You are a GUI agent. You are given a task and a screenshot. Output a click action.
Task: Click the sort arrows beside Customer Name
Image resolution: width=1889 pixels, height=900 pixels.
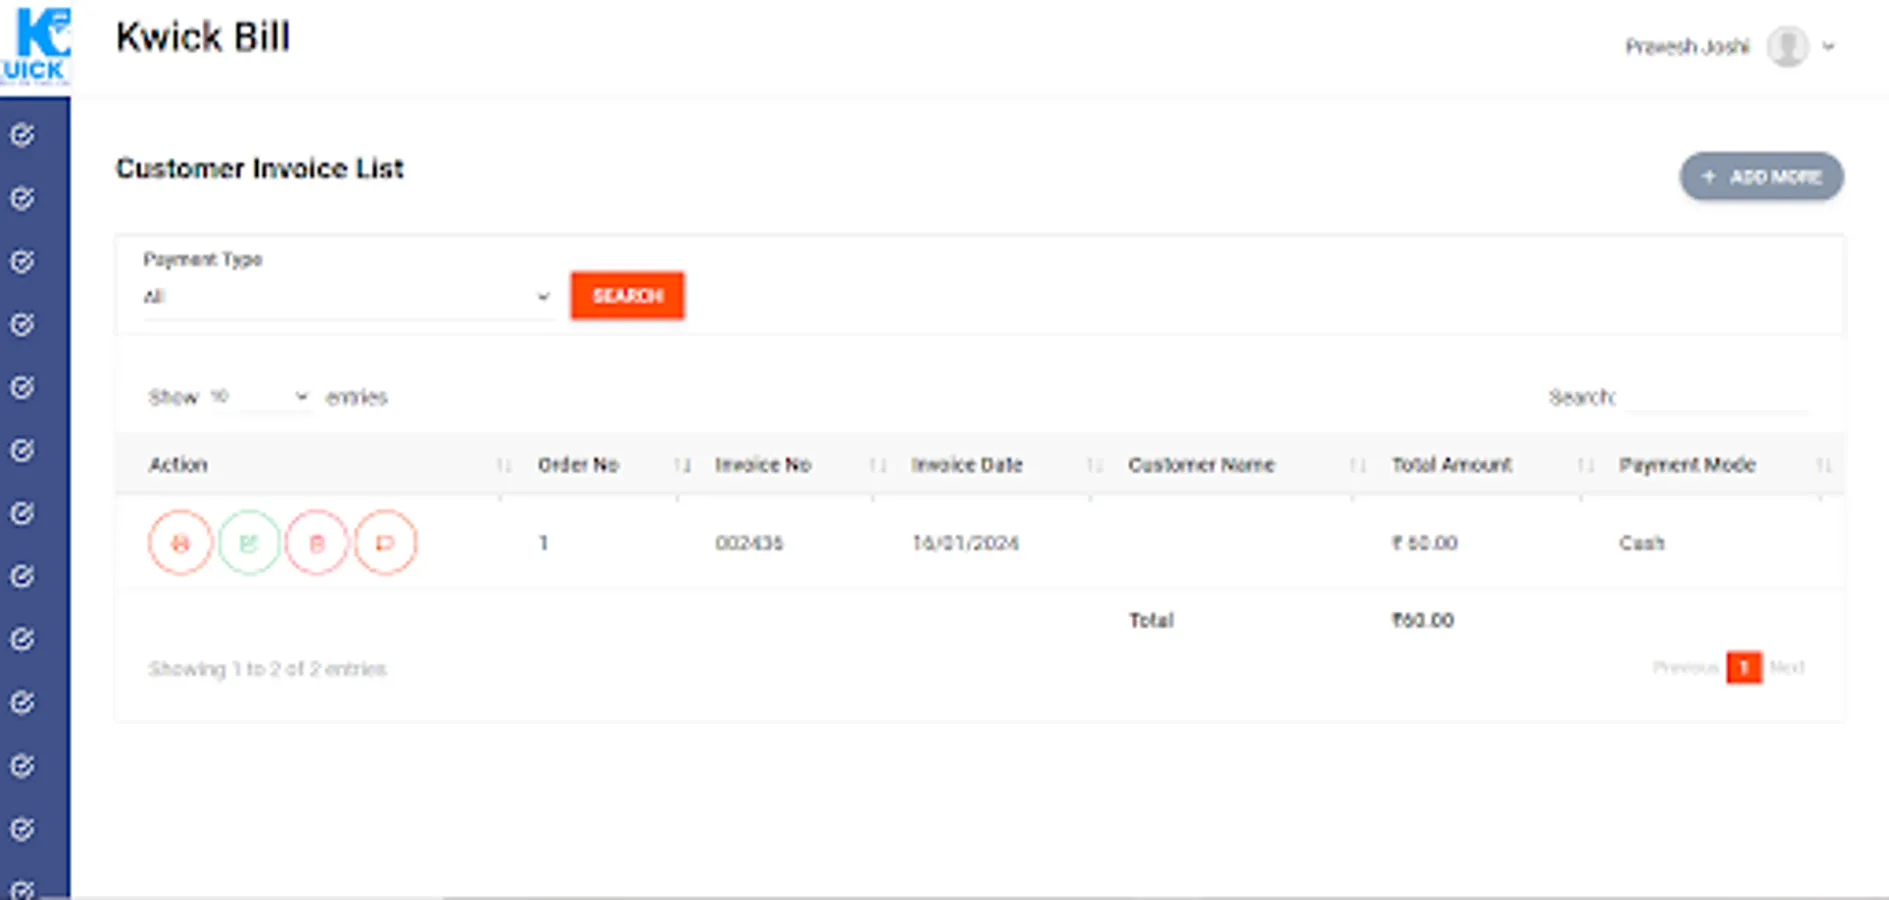[1358, 465]
